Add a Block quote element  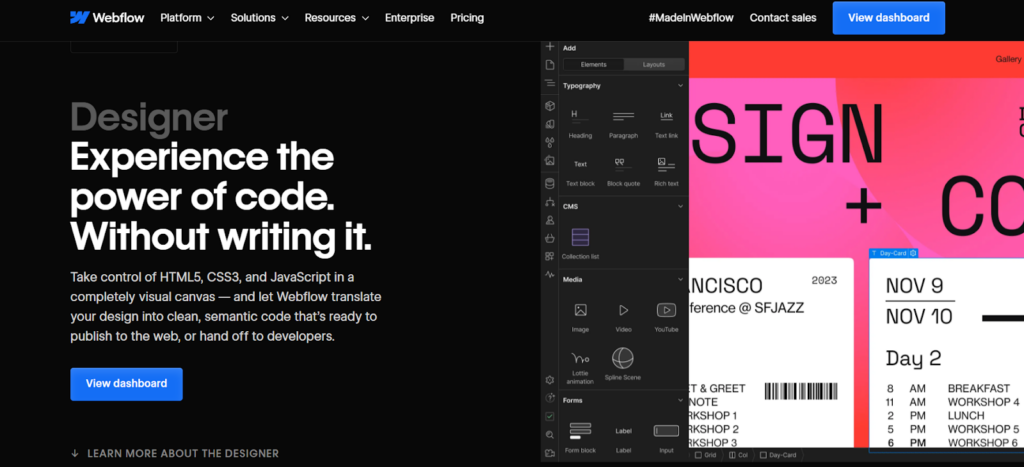pyautogui.click(x=623, y=172)
